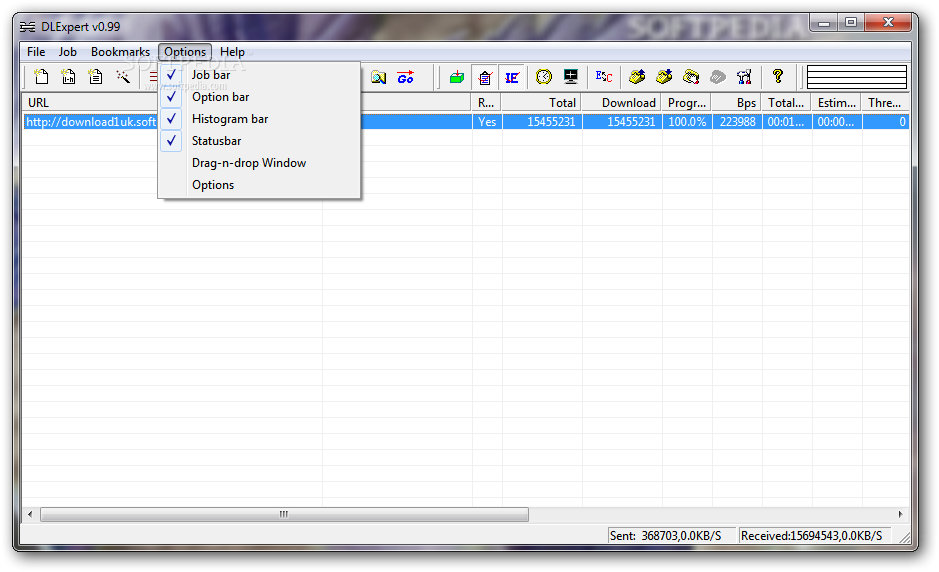Image resolution: width=939 pixels, height=572 pixels.
Task: Click the telephone dial-up icon with up arrow
Action: (x=637, y=77)
